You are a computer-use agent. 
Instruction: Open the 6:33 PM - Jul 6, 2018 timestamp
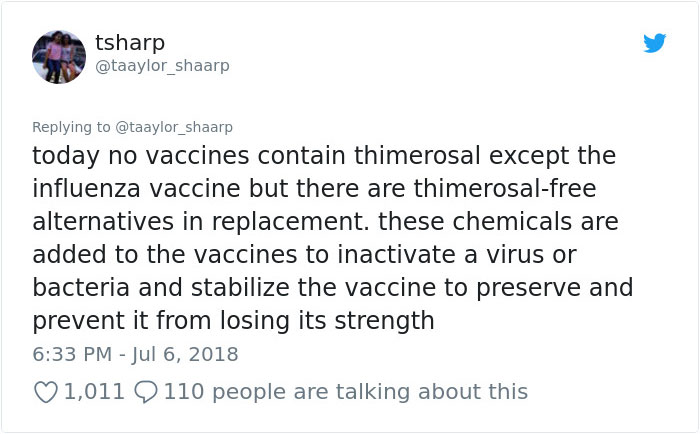coord(135,355)
